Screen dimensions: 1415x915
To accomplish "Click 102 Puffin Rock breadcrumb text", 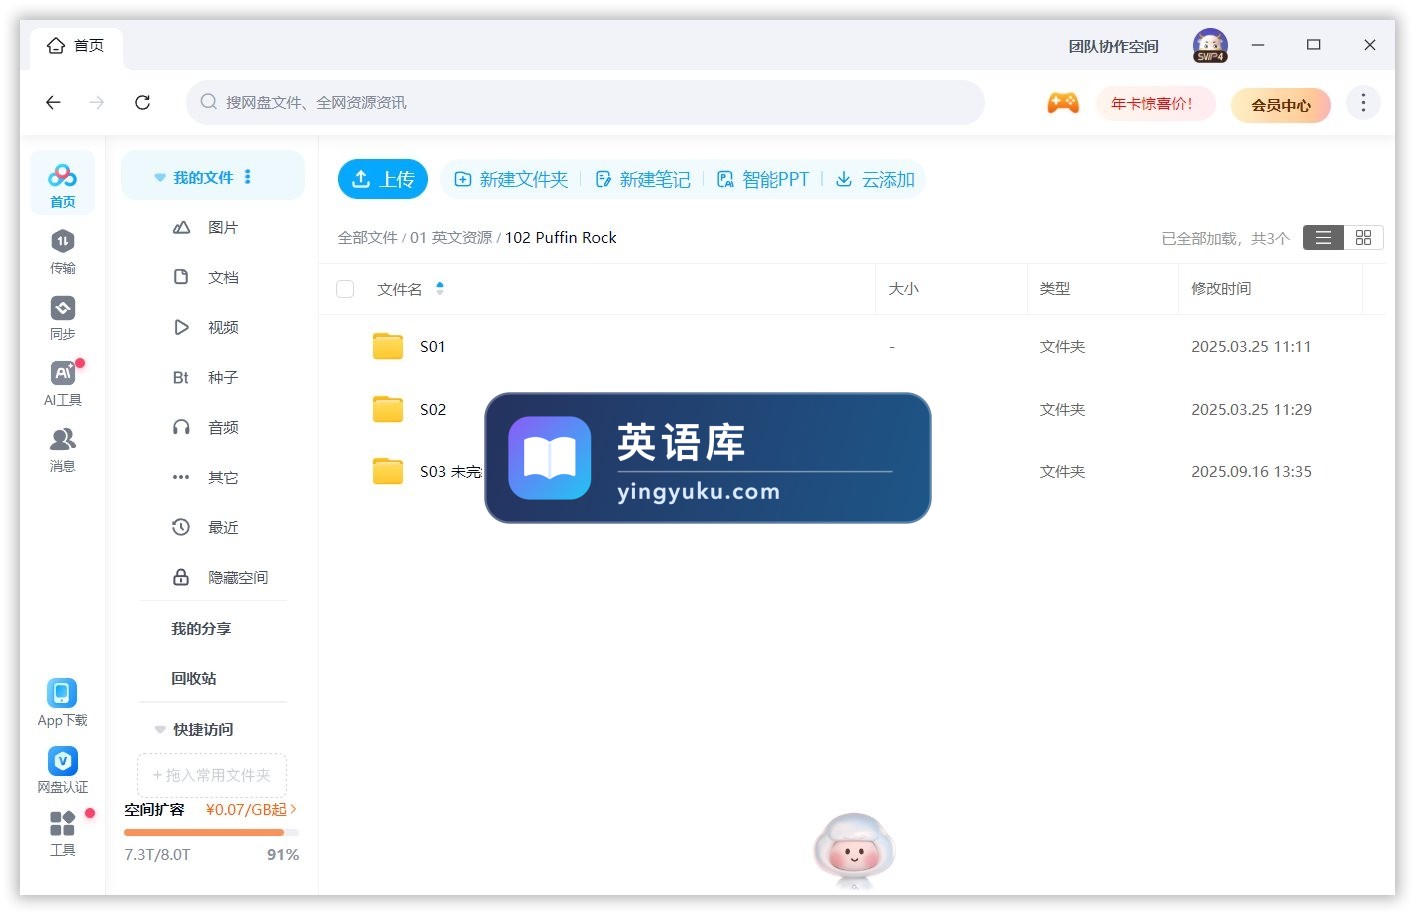I will [x=560, y=237].
